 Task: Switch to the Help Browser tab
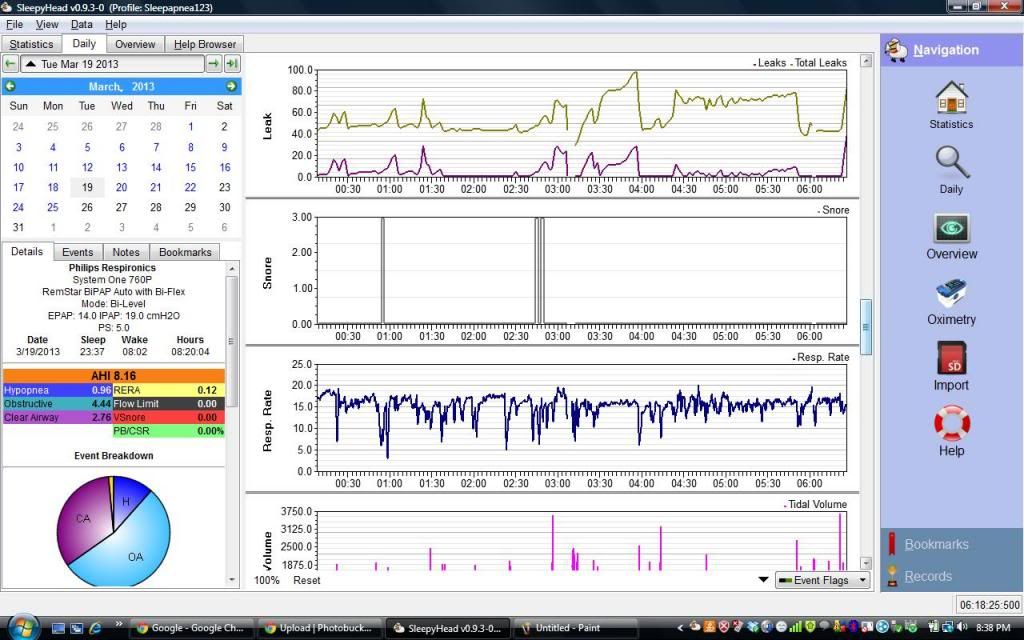point(204,44)
